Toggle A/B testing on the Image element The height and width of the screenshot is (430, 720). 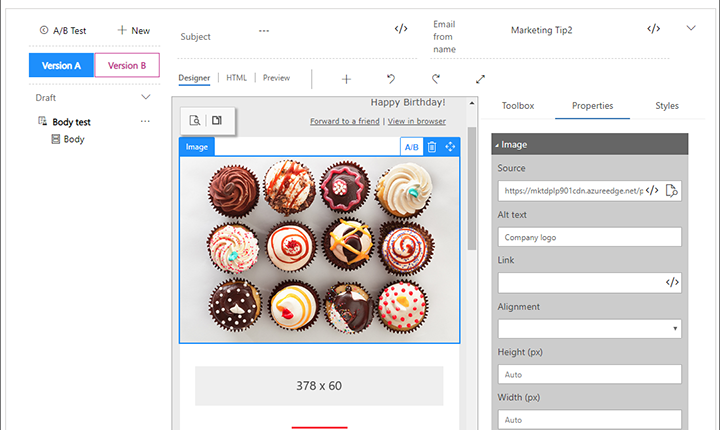(411, 147)
